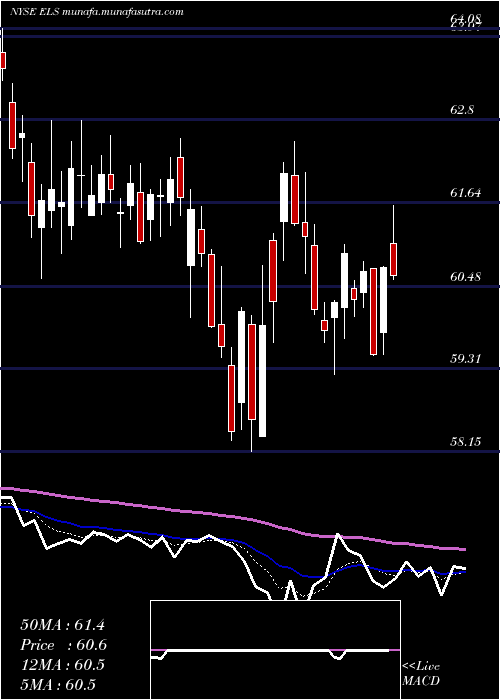Select the 60.48 price level label
500x700 pixels.
tap(466, 276)
